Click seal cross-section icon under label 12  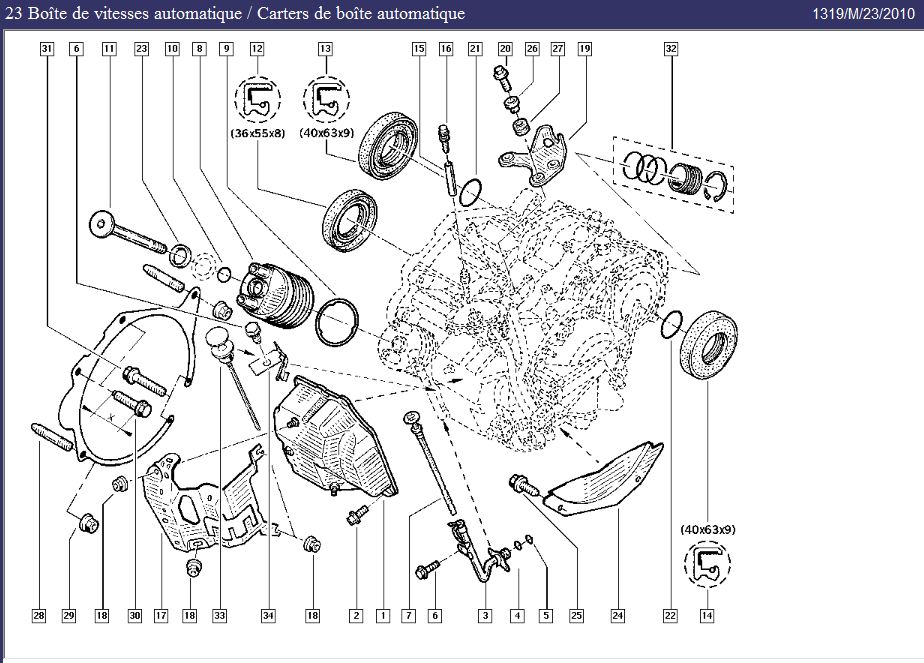coord(258,98)
